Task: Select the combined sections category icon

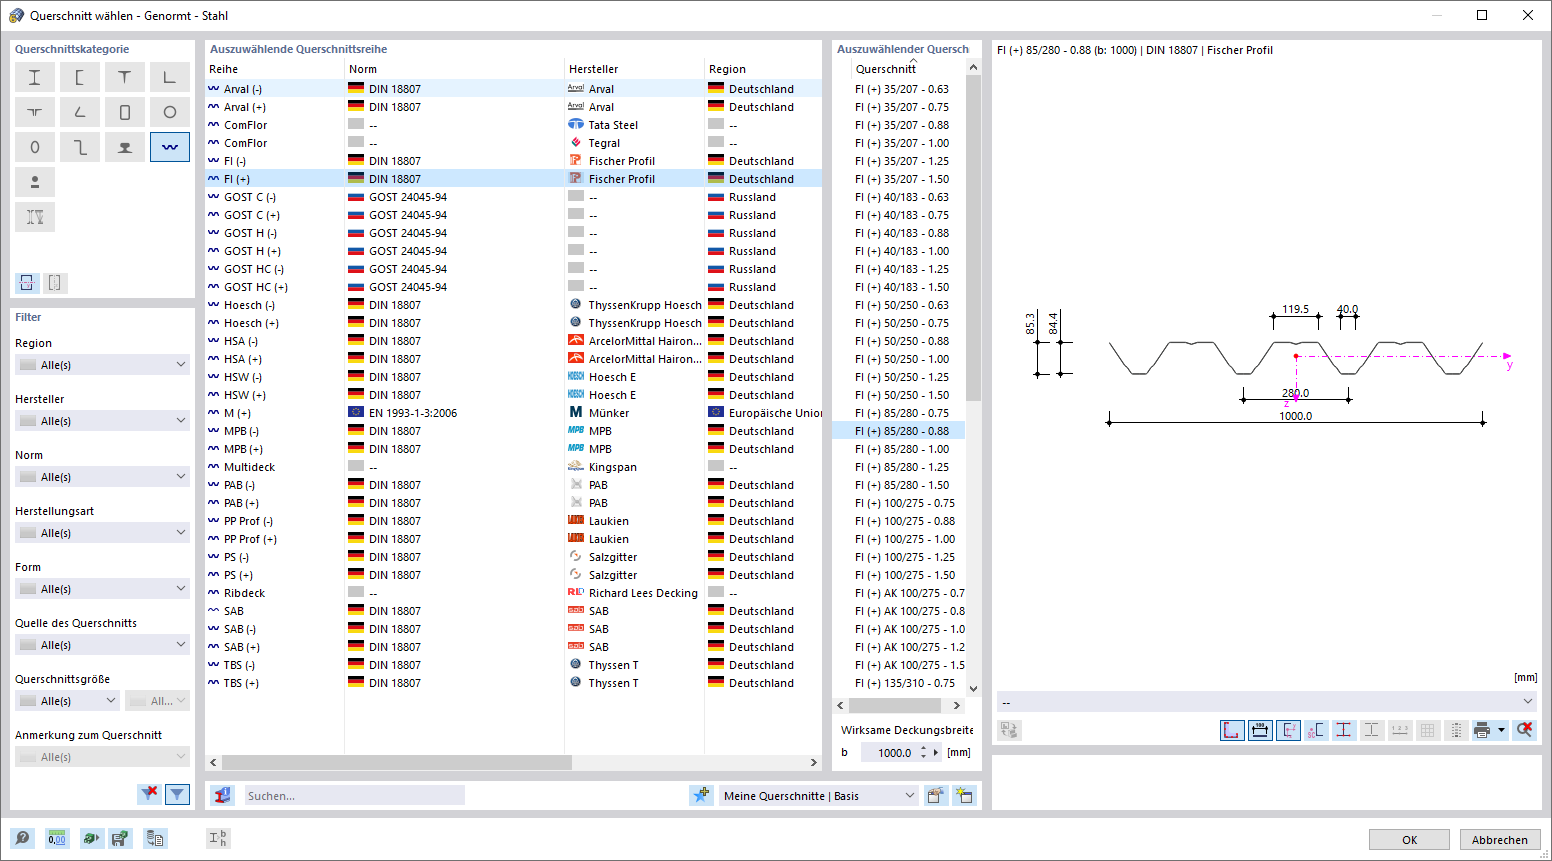Action: point(35,217)
